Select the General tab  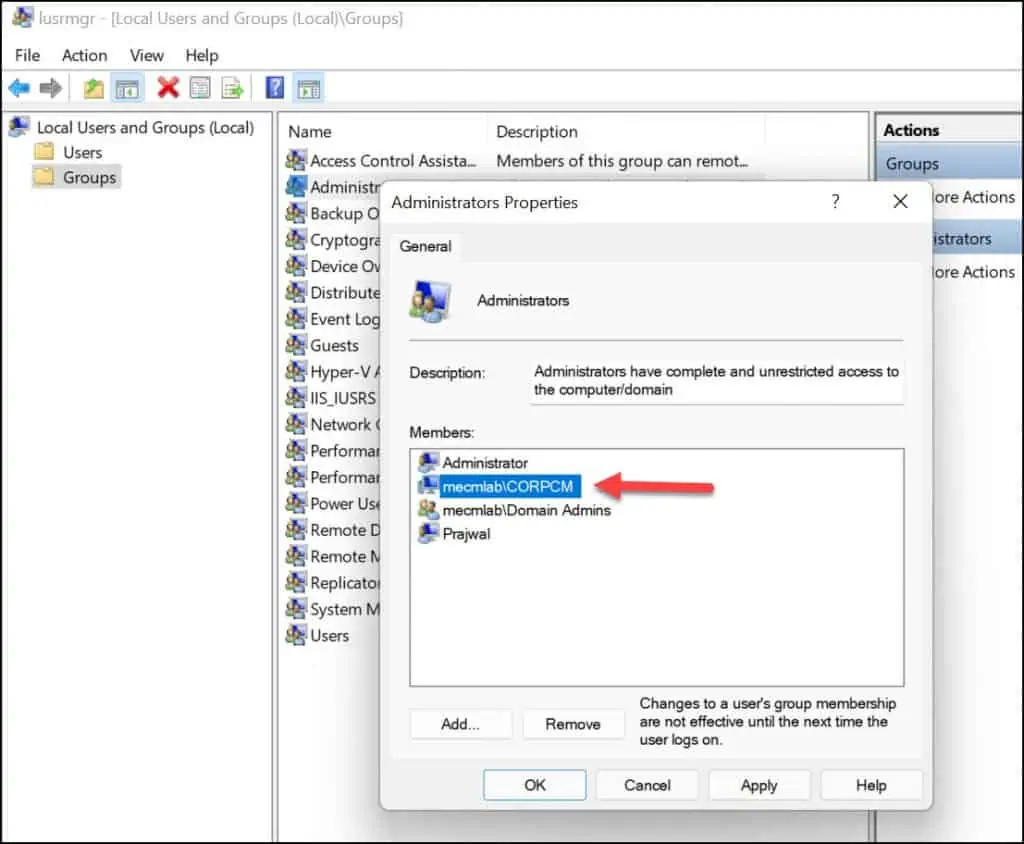426,246
